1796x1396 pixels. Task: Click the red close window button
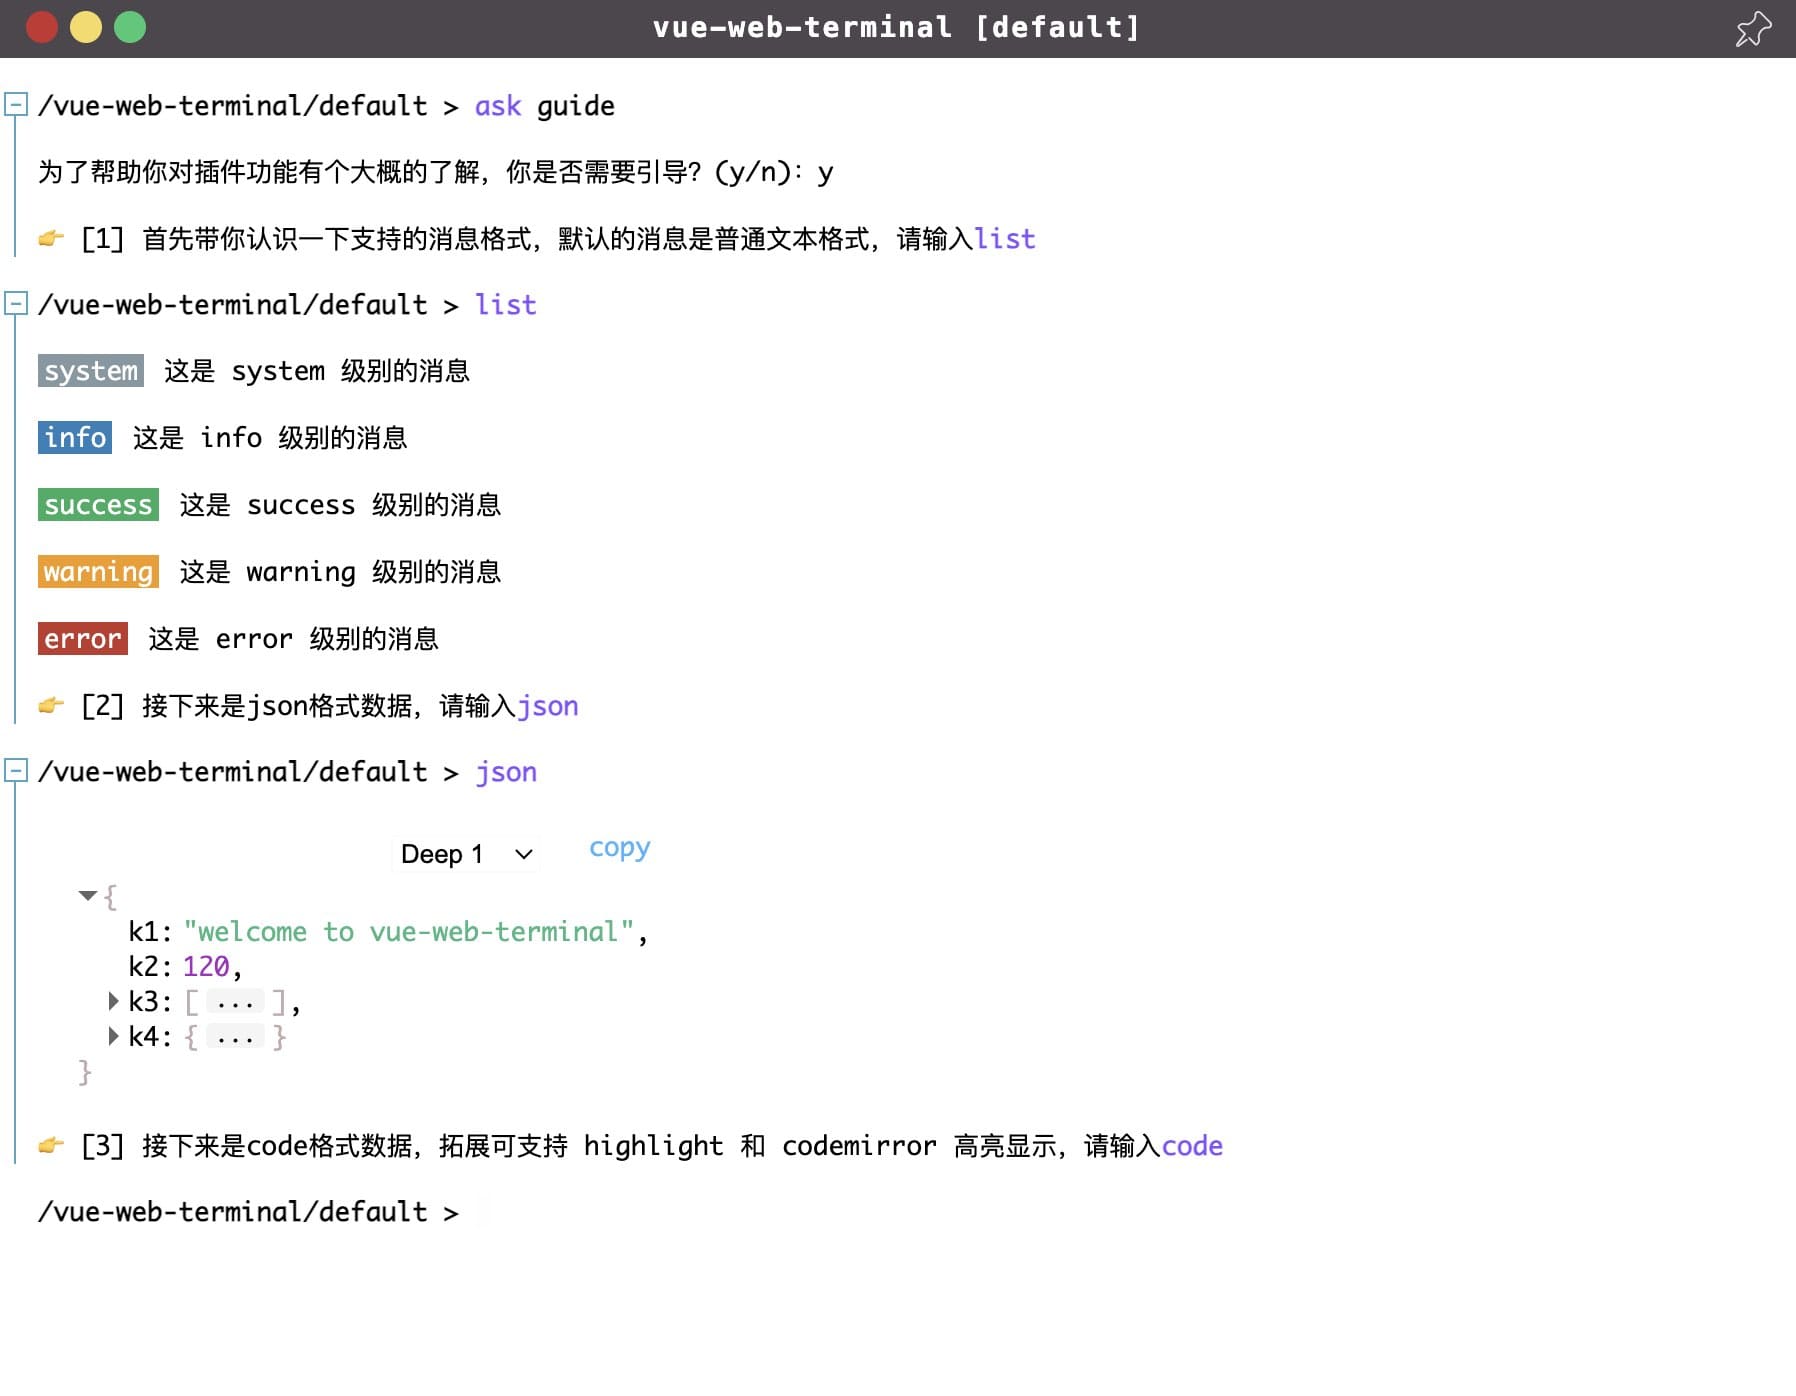pos(42,27)
